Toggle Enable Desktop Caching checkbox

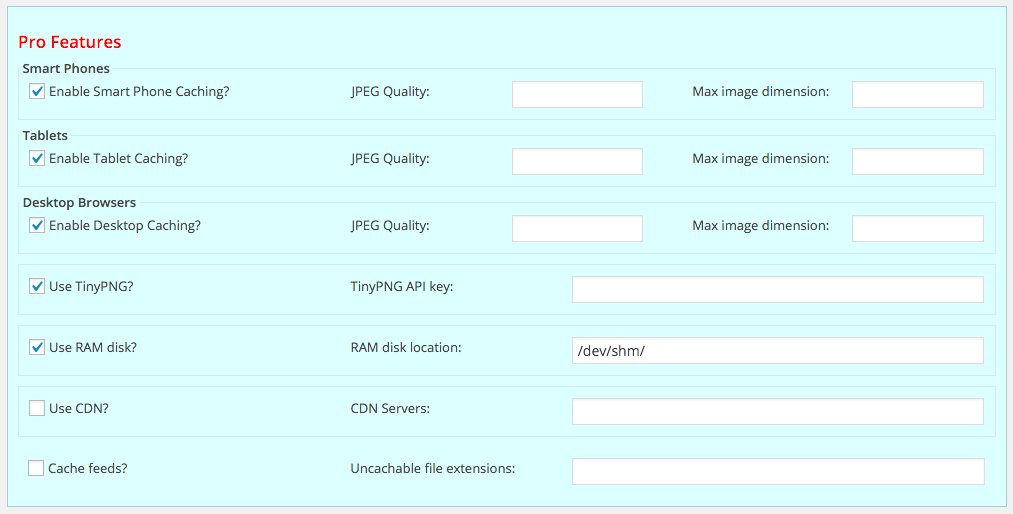click(37, 225)
